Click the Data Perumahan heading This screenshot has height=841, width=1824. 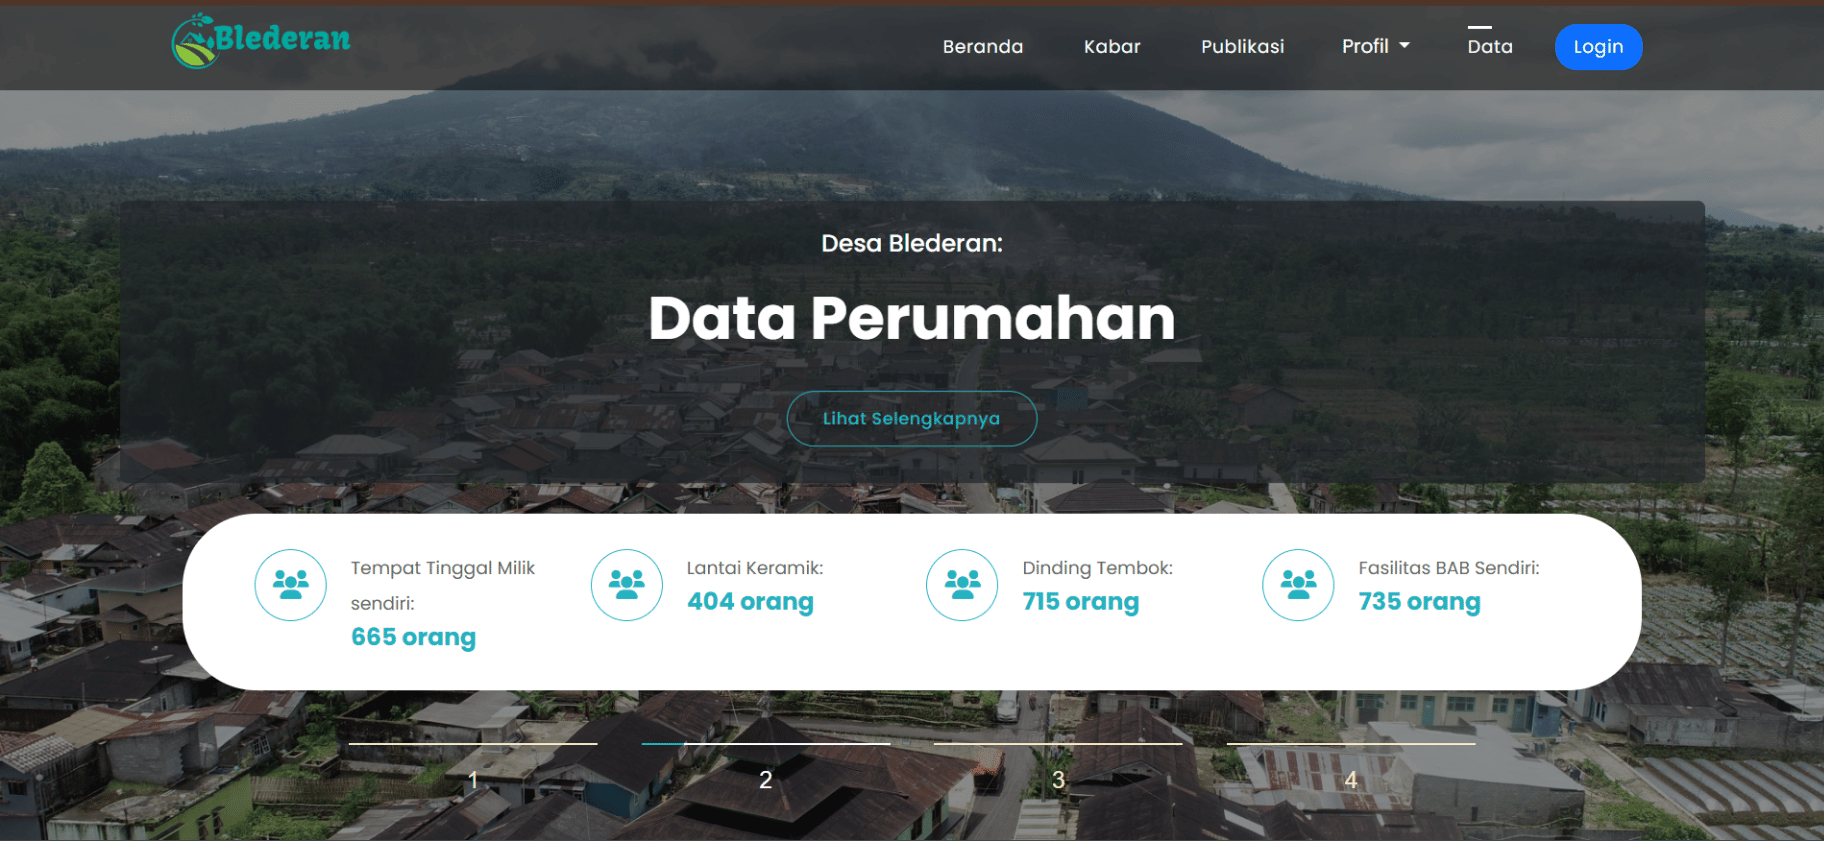coord(912,318)
